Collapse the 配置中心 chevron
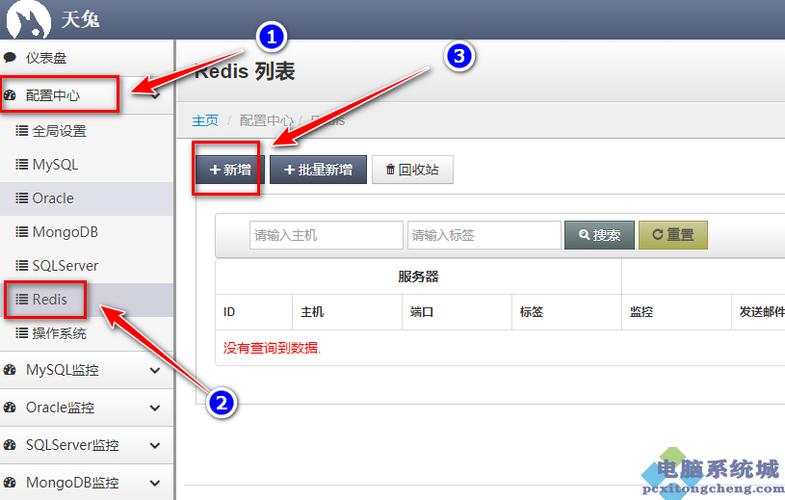 pos(156,95)
